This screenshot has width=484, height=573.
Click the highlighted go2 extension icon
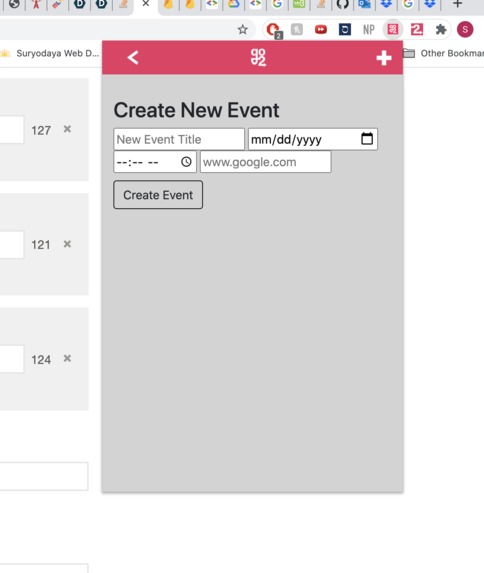pos(393,30)
